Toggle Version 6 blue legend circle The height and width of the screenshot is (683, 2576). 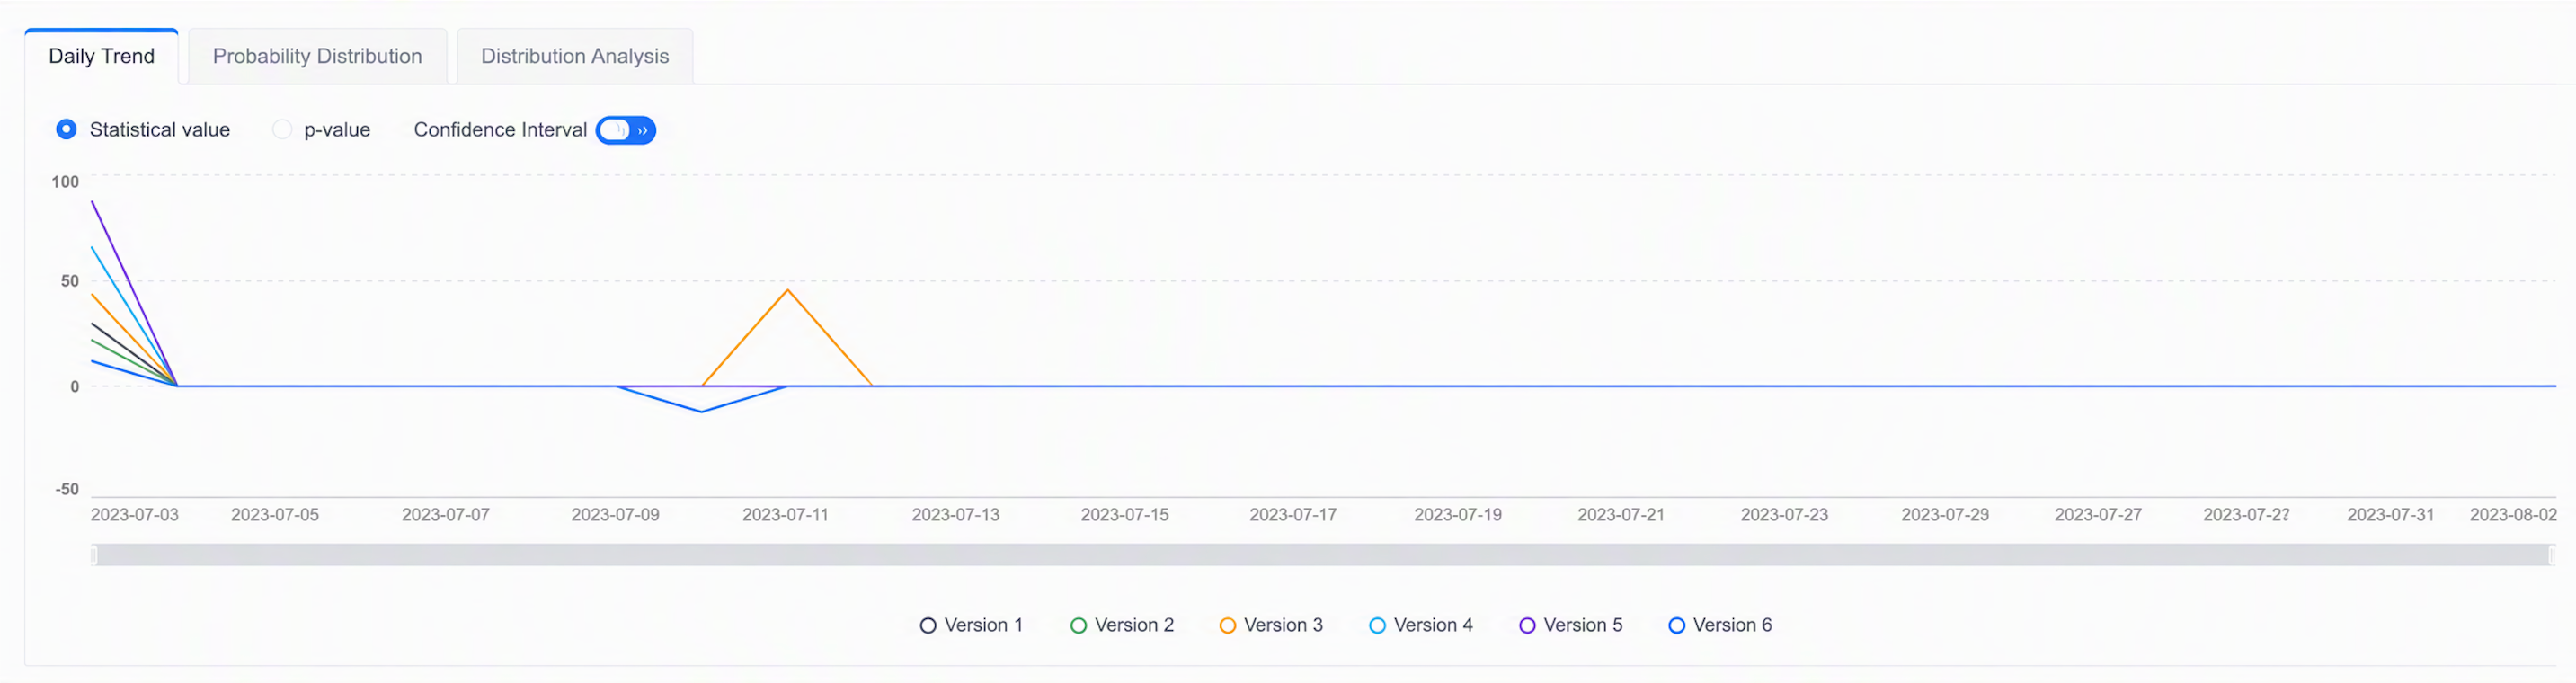click(1677, 625)
